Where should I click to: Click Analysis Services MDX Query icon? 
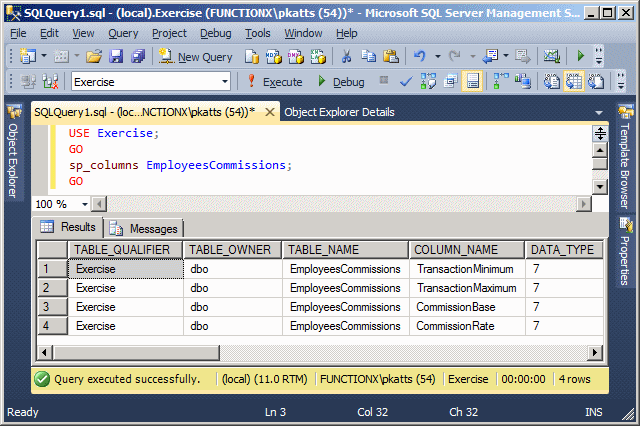pyautogui.click(x=273, y=56)
